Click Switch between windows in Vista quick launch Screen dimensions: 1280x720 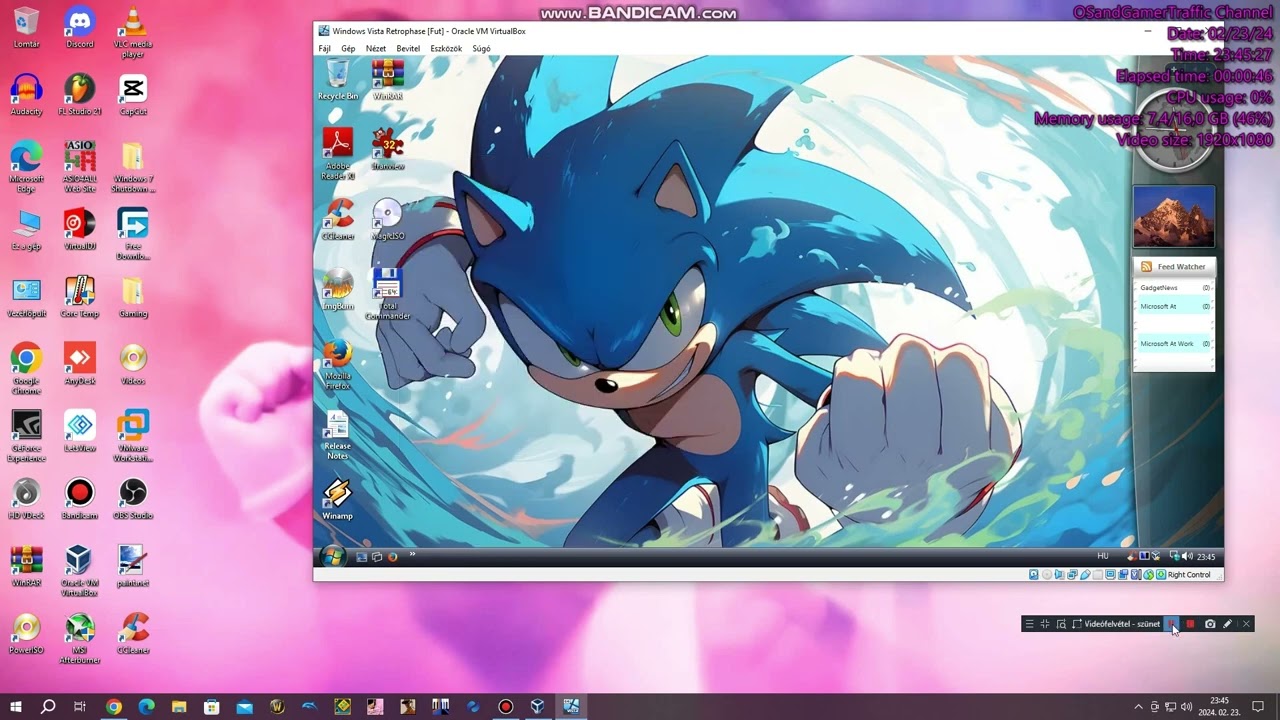[377, 557]
